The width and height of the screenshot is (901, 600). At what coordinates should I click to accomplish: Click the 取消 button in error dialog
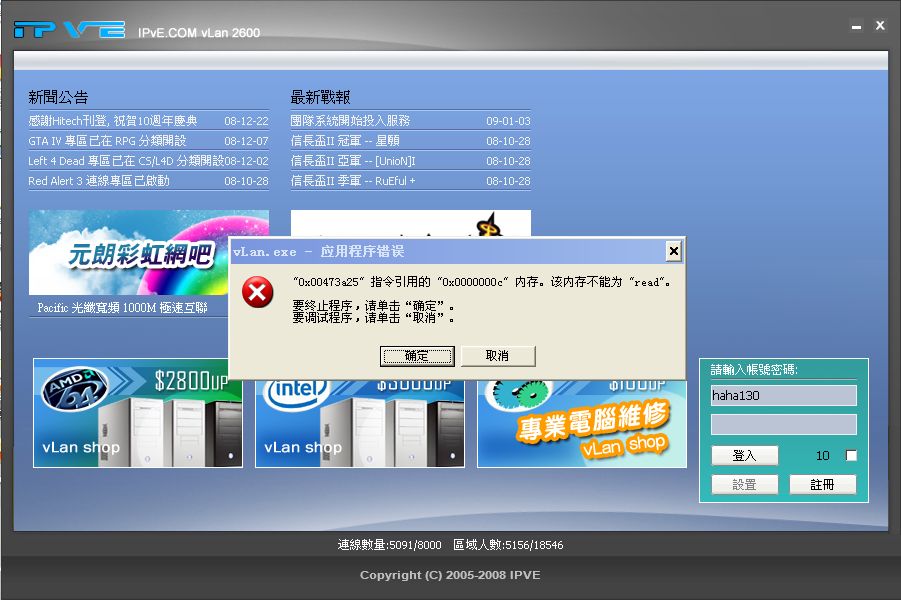[x=498, y=356]
